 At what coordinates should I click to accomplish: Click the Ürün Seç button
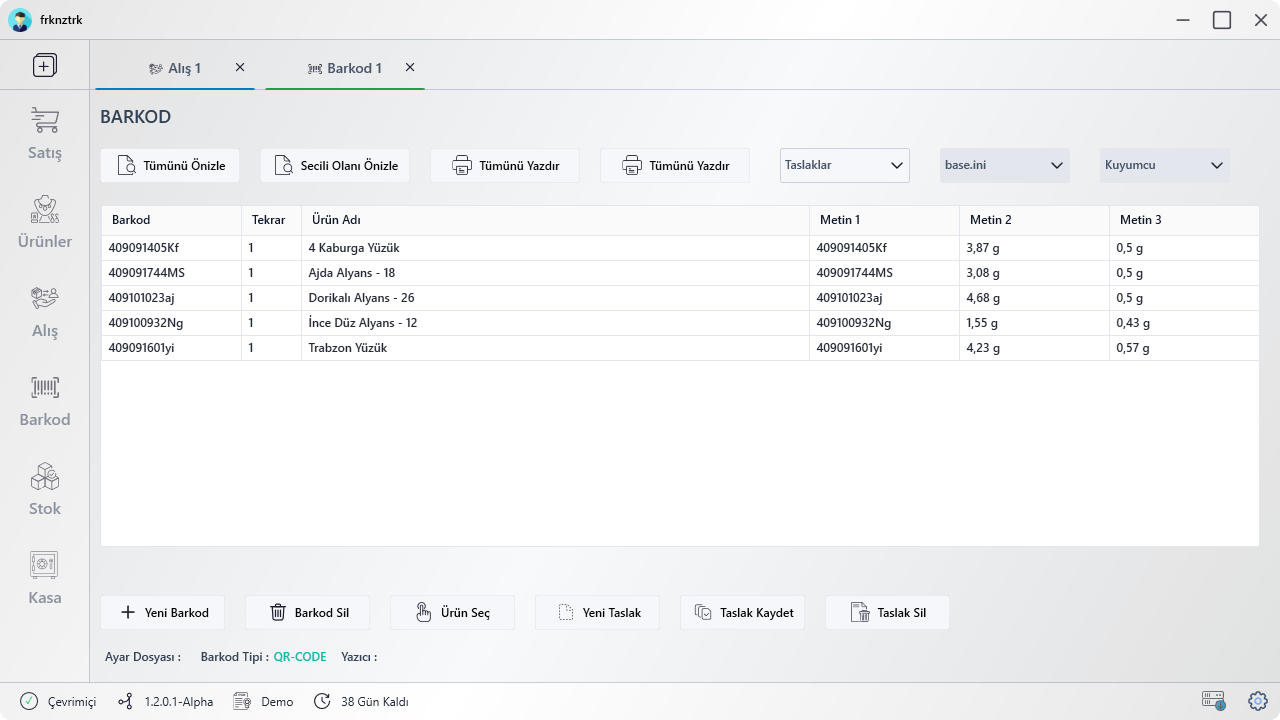tap(453, 612)
